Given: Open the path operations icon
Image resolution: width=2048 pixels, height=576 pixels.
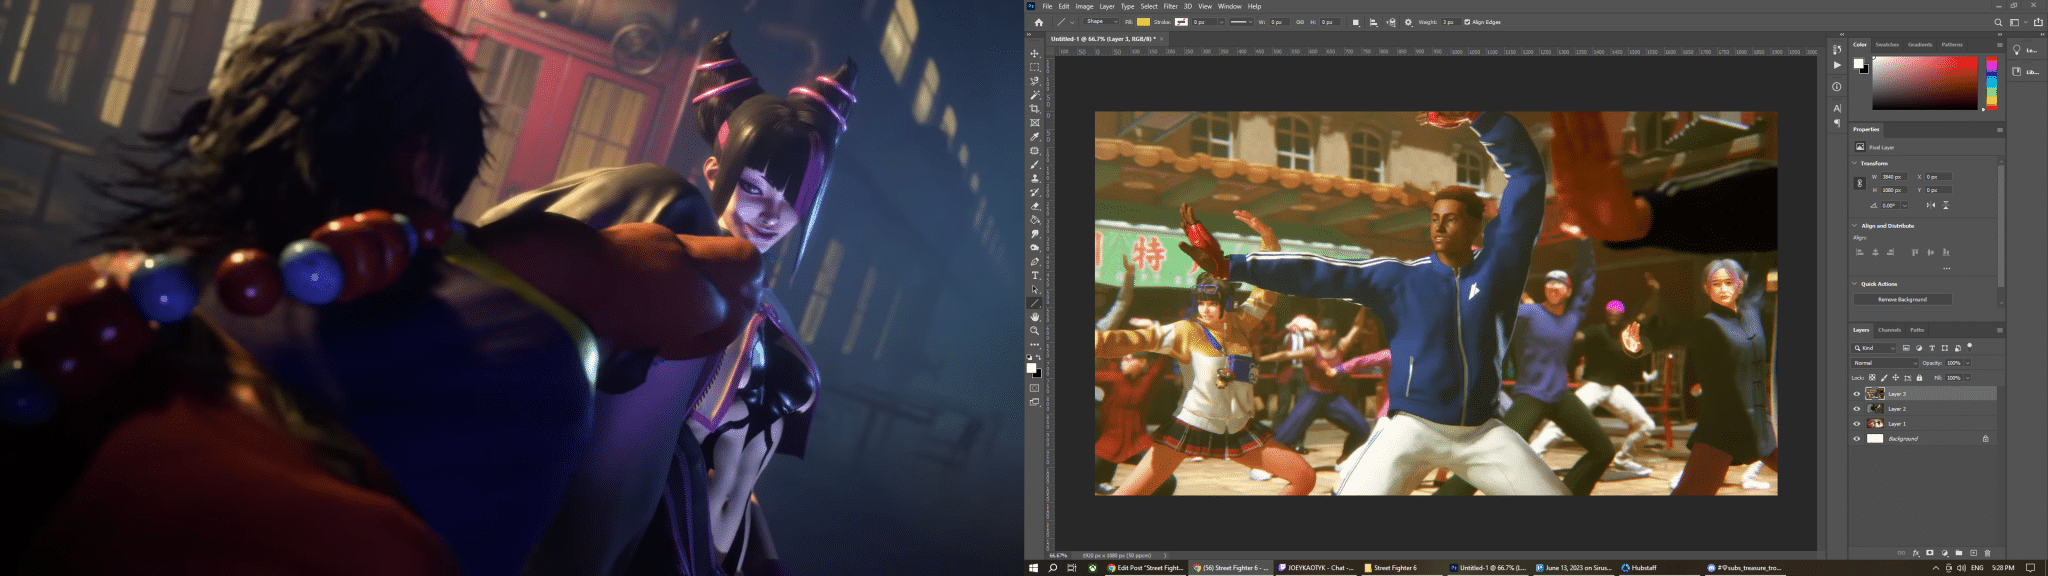Looking at the screenshot, I should [x=1356, y=22].
